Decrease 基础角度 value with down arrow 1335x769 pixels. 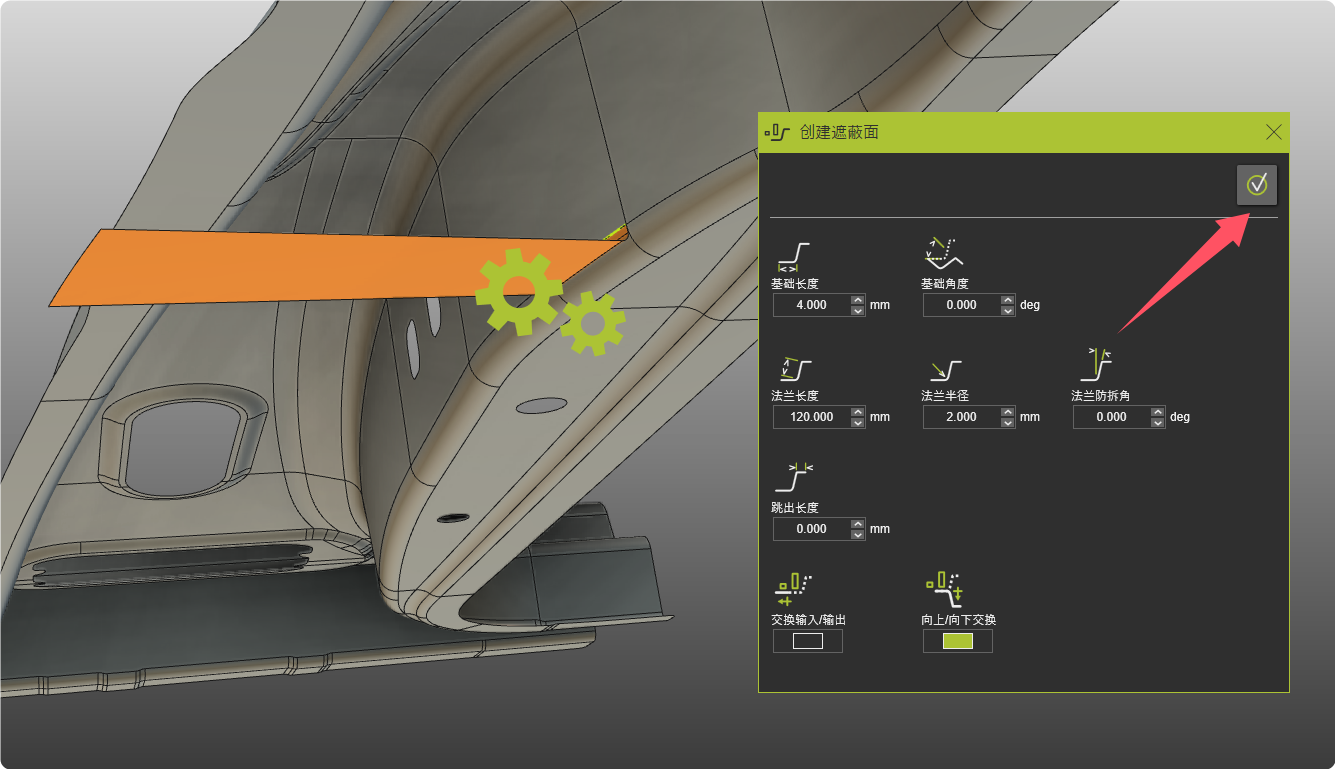click(x=1007, y=311)
